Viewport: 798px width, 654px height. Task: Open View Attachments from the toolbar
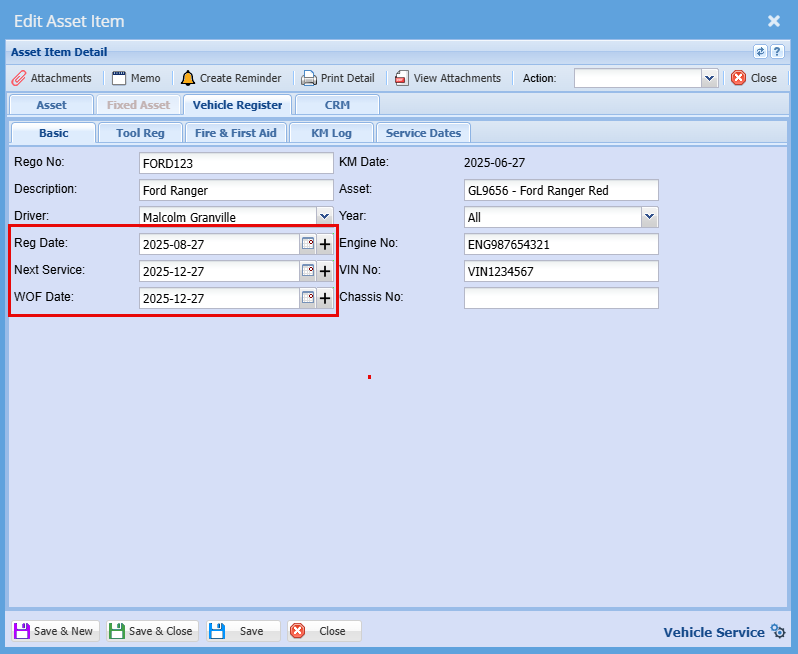click(x=402, y=78)
